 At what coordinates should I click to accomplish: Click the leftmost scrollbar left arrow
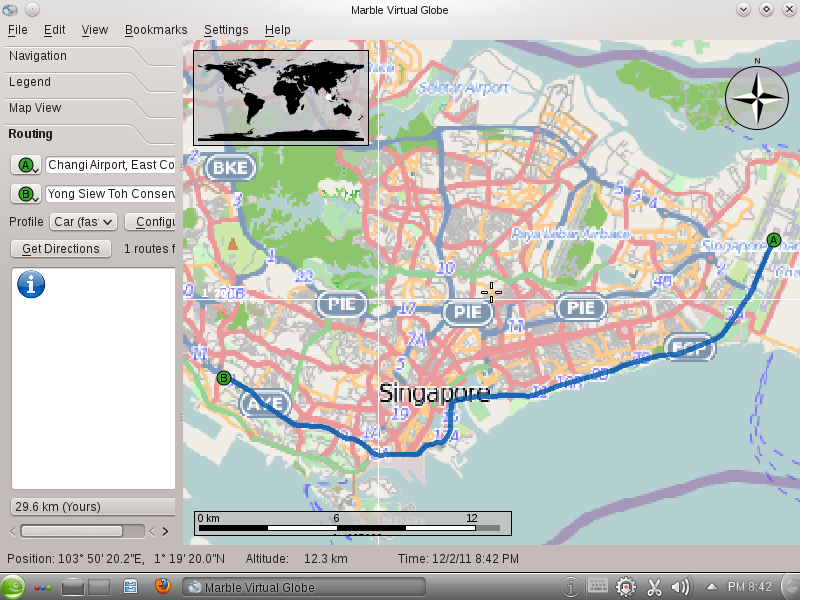[13, 532]
